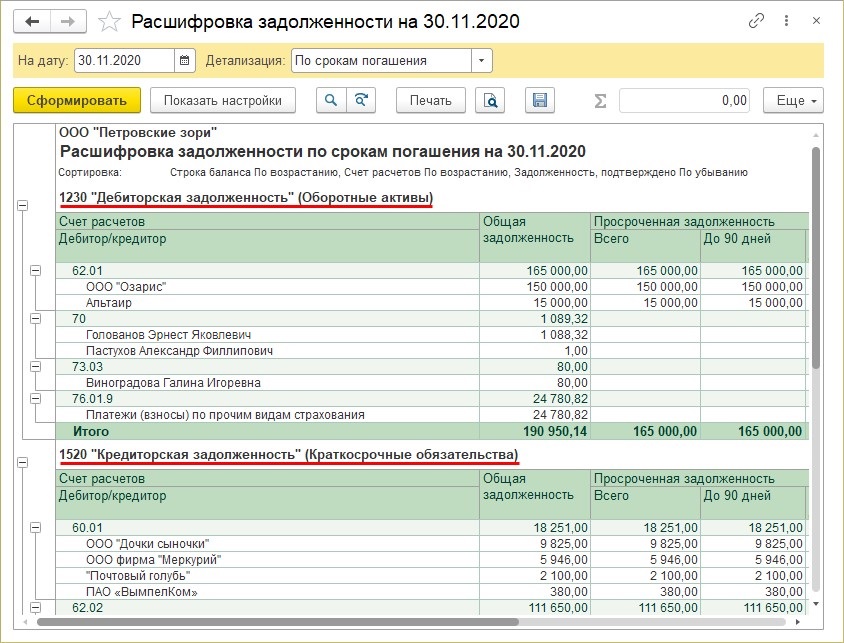Click the Детализация value field
The width and height of the screenshot is (844, 643).
click(382, 60)
